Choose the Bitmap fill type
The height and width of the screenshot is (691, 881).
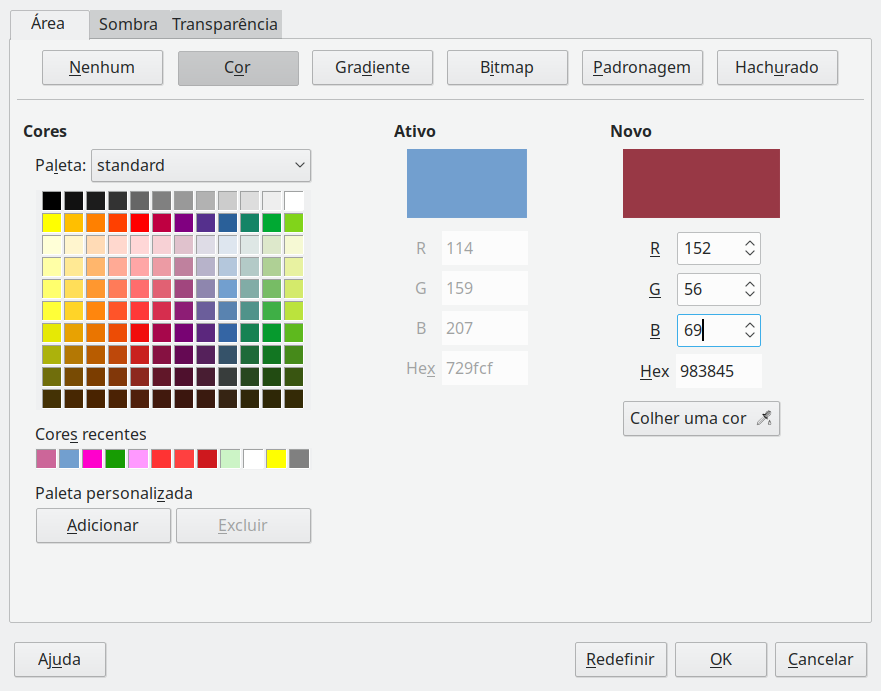(x=507, y=68)
